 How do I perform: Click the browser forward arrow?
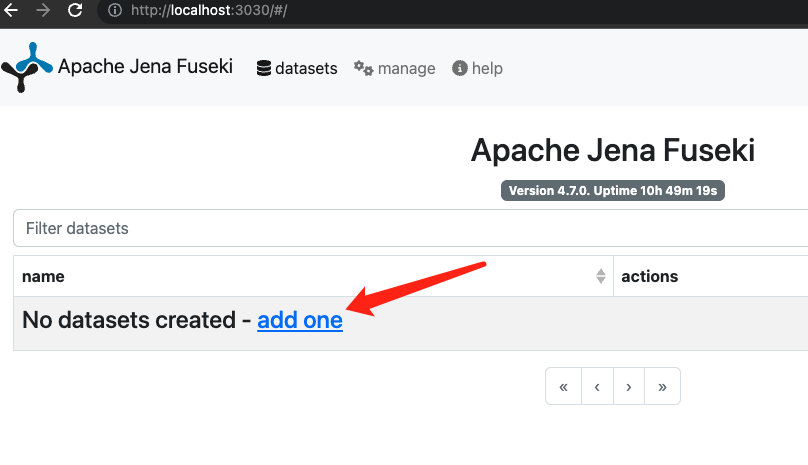[42, 12]
